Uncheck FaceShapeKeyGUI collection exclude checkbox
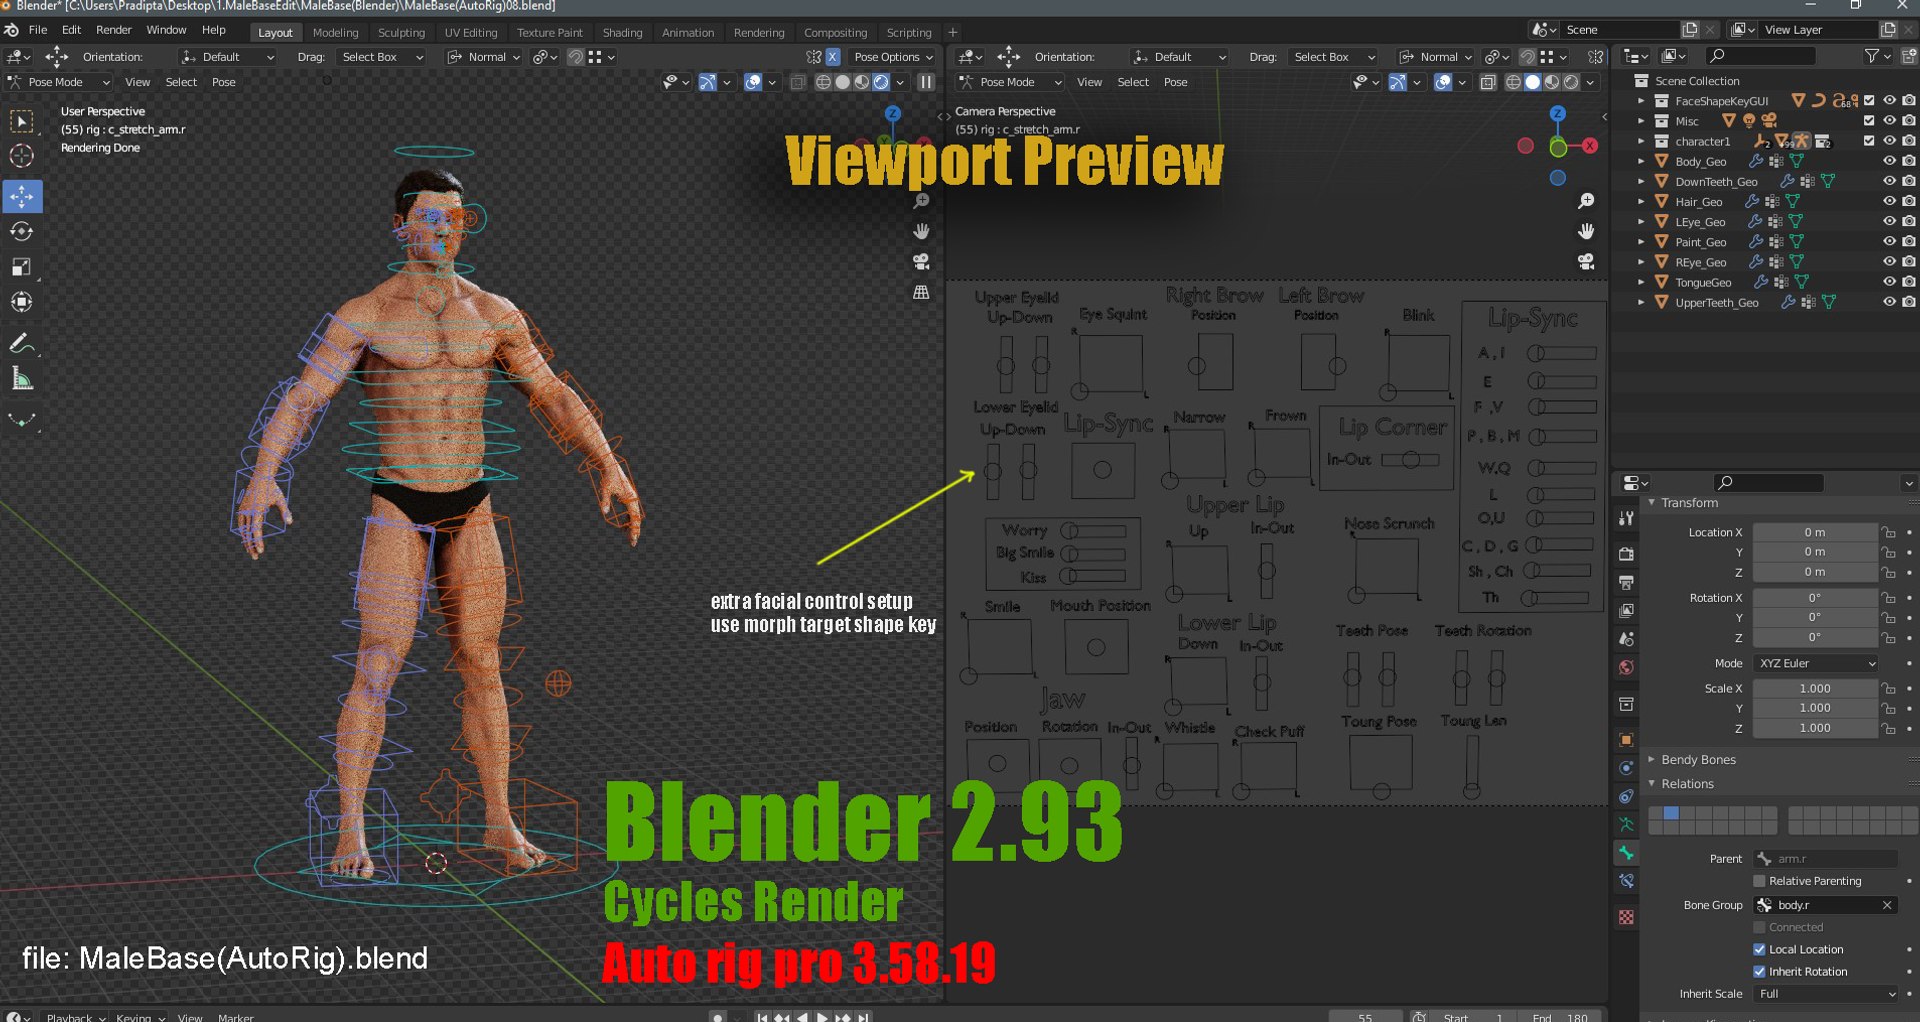The width and height of the screenshot is (1920, 1022). [x=1869, y=101]
